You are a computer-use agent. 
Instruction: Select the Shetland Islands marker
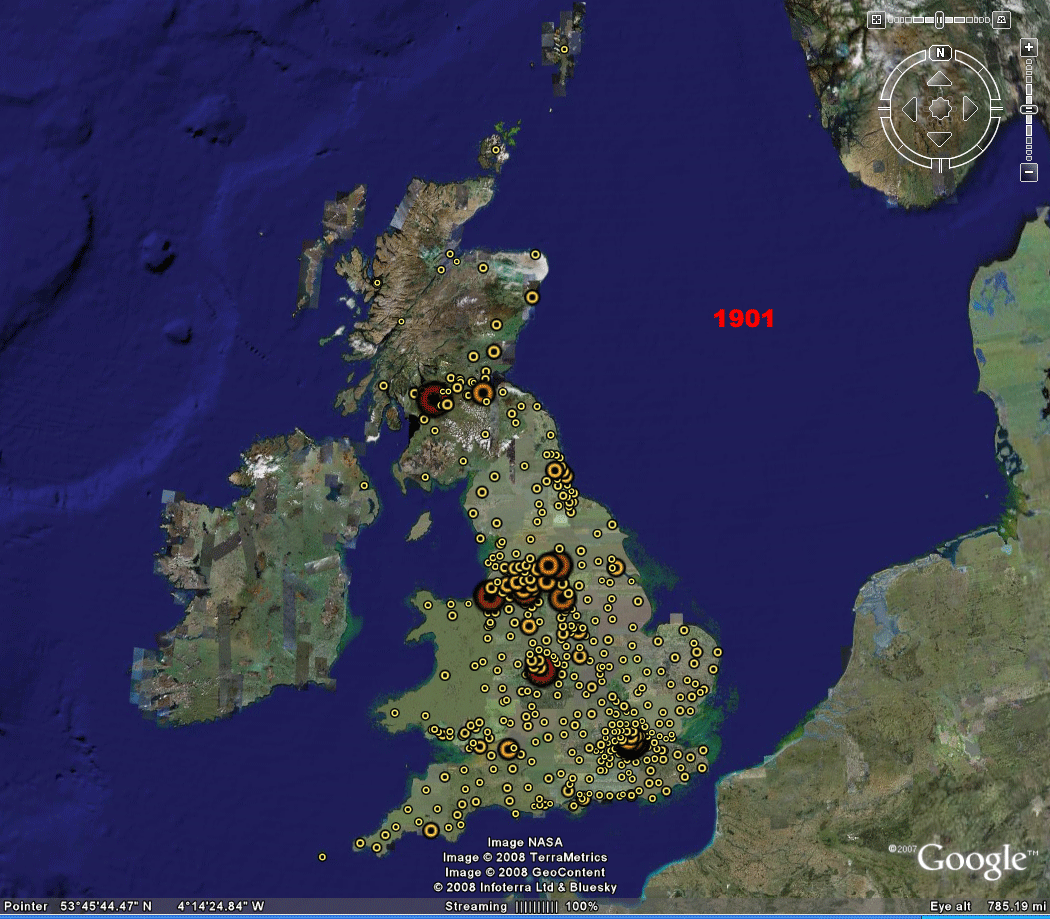pos(565,48)
